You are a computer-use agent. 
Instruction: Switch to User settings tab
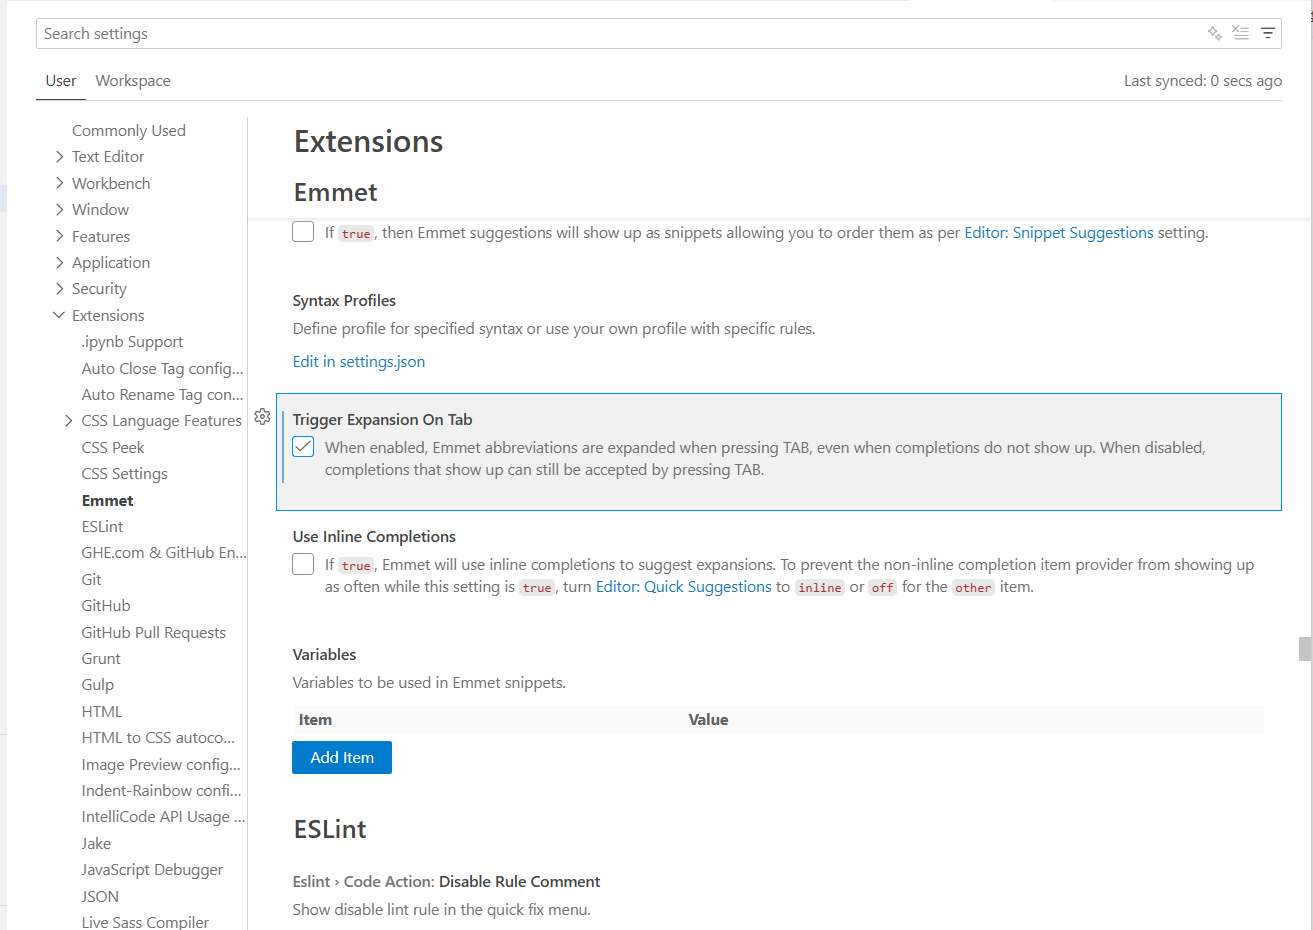coord(61,81)
